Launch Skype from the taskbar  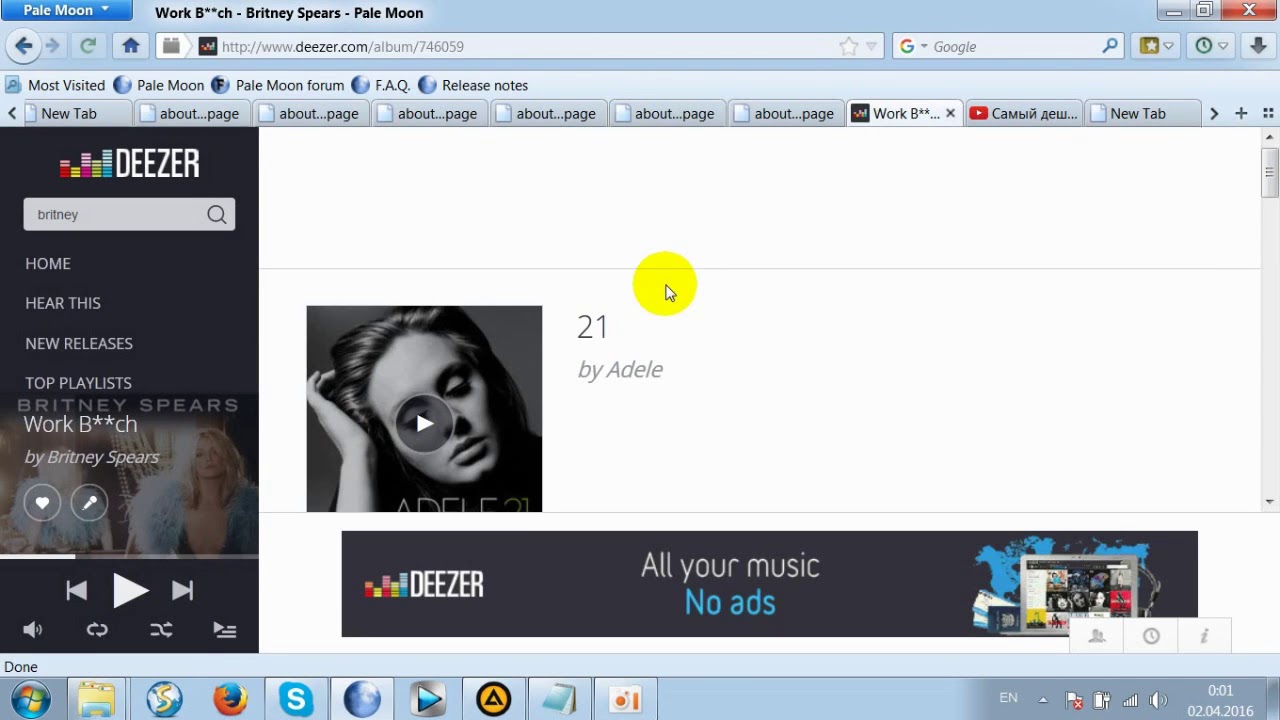pos(296,699)
